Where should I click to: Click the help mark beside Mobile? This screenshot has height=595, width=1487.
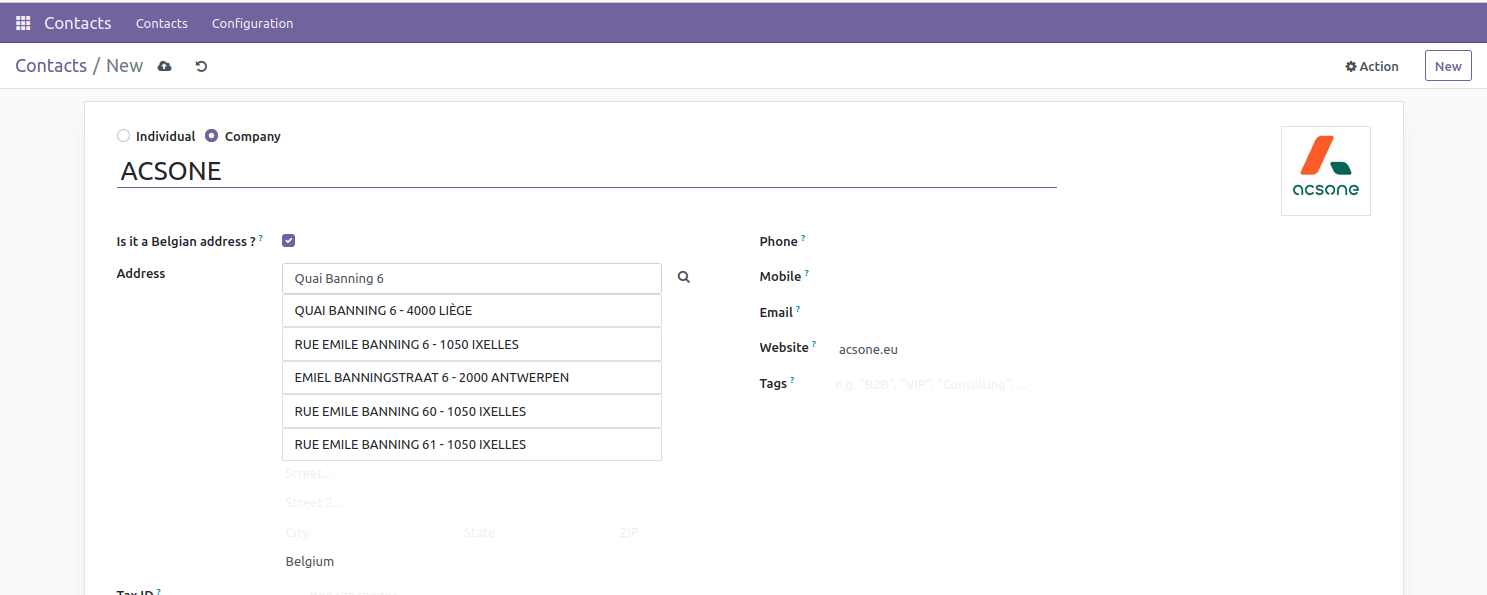coord(807,273)
